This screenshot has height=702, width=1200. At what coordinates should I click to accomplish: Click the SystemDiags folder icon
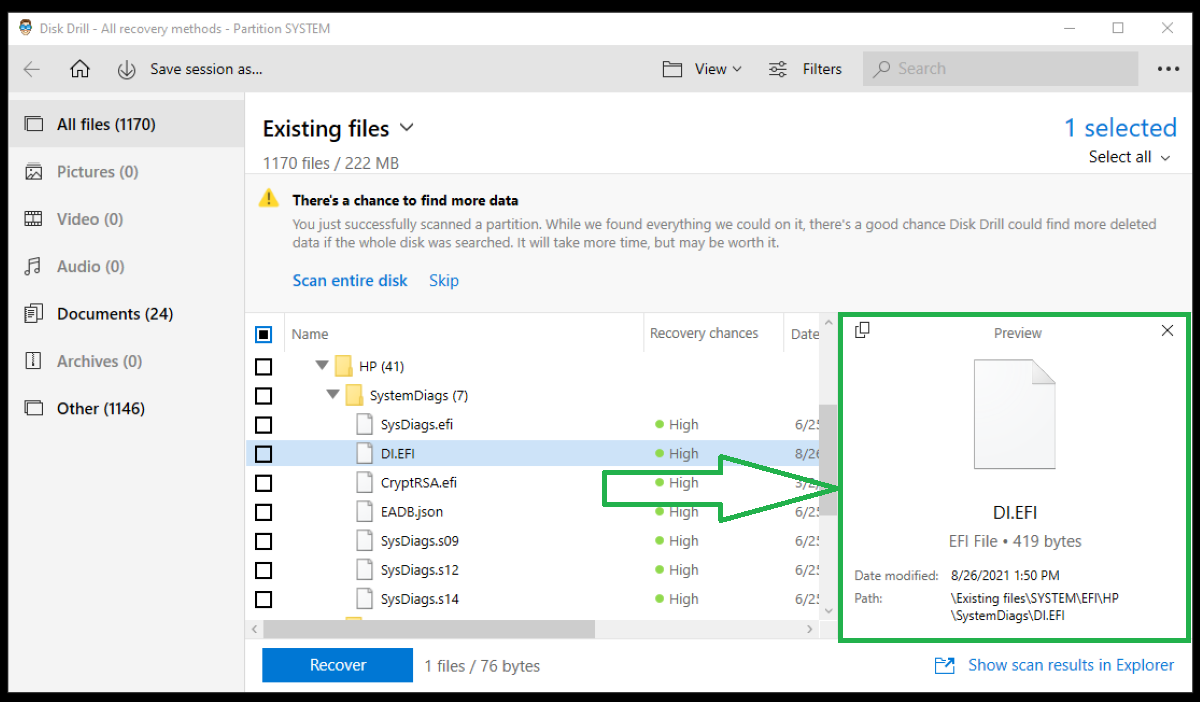(354, 395)
